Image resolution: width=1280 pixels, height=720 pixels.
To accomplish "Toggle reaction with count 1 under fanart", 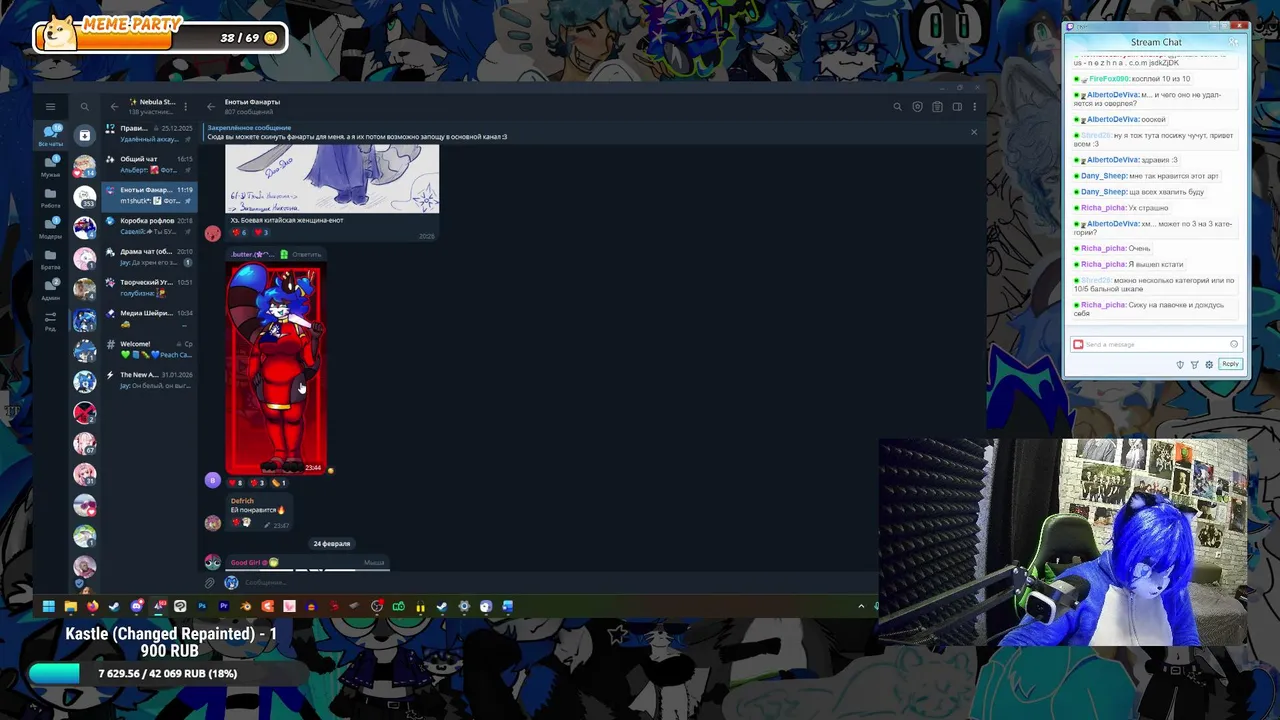I will coord(279,483).
